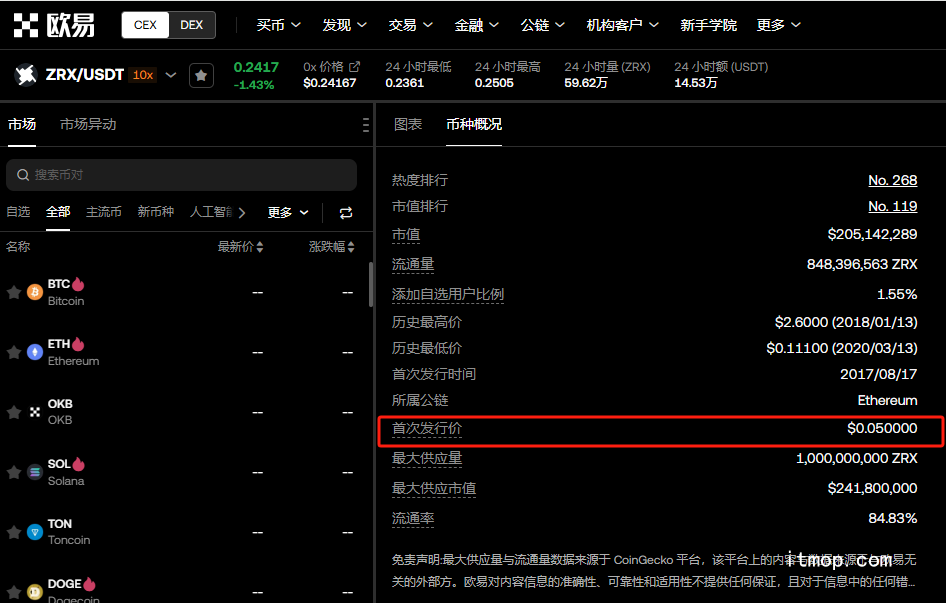The width and height of the screenshot is (946, 603).
Task: Click the $0.050000 initial price value
Action: [882, 428]
